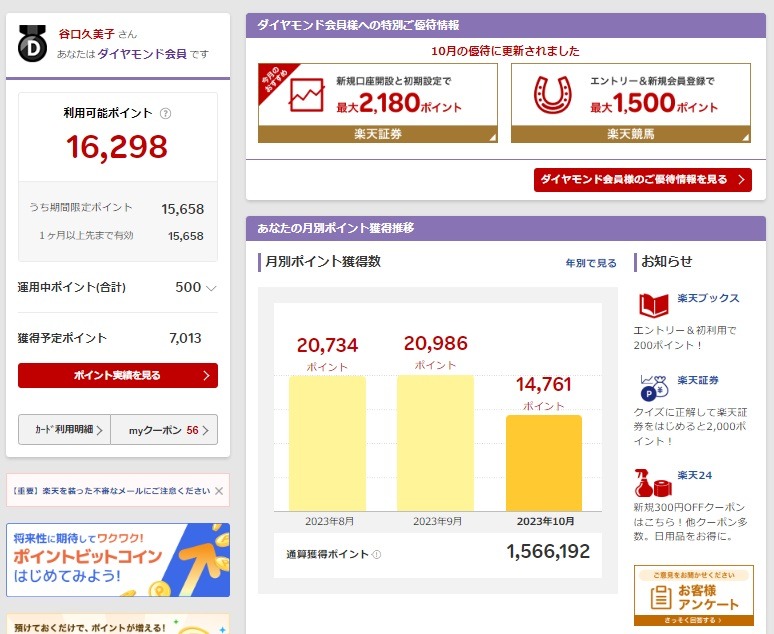Image resolution: width=774 pixels, height=634 pixels.
Task: Click the Diamond member medal icon
Action: coord(32,43)
